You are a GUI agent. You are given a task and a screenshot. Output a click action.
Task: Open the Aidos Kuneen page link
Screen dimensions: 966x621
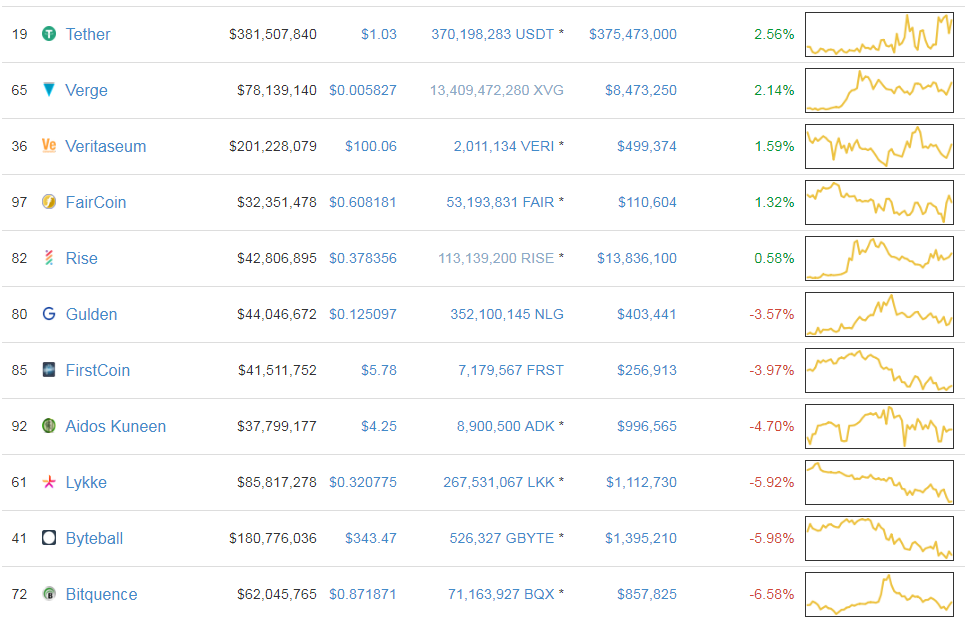(x=115, y=427)
